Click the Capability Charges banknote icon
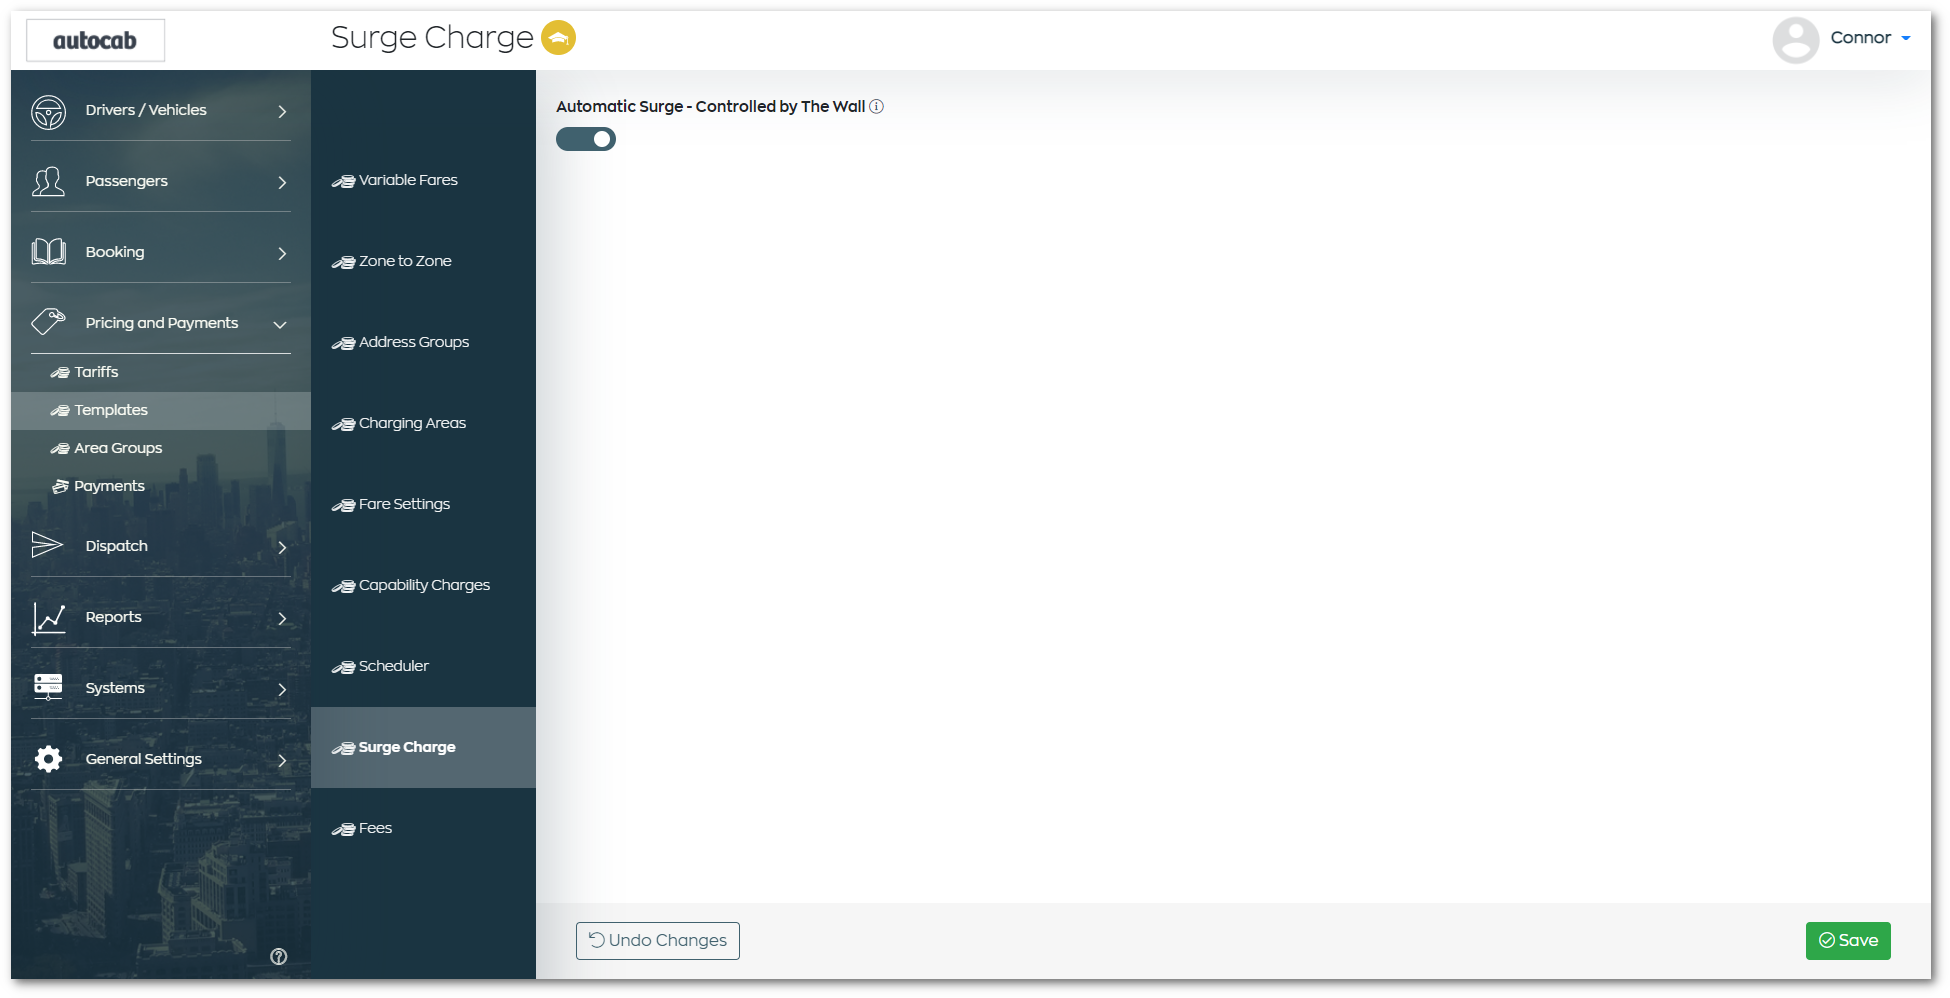This screenshot has height=998, width=1950. pos(343,586)
